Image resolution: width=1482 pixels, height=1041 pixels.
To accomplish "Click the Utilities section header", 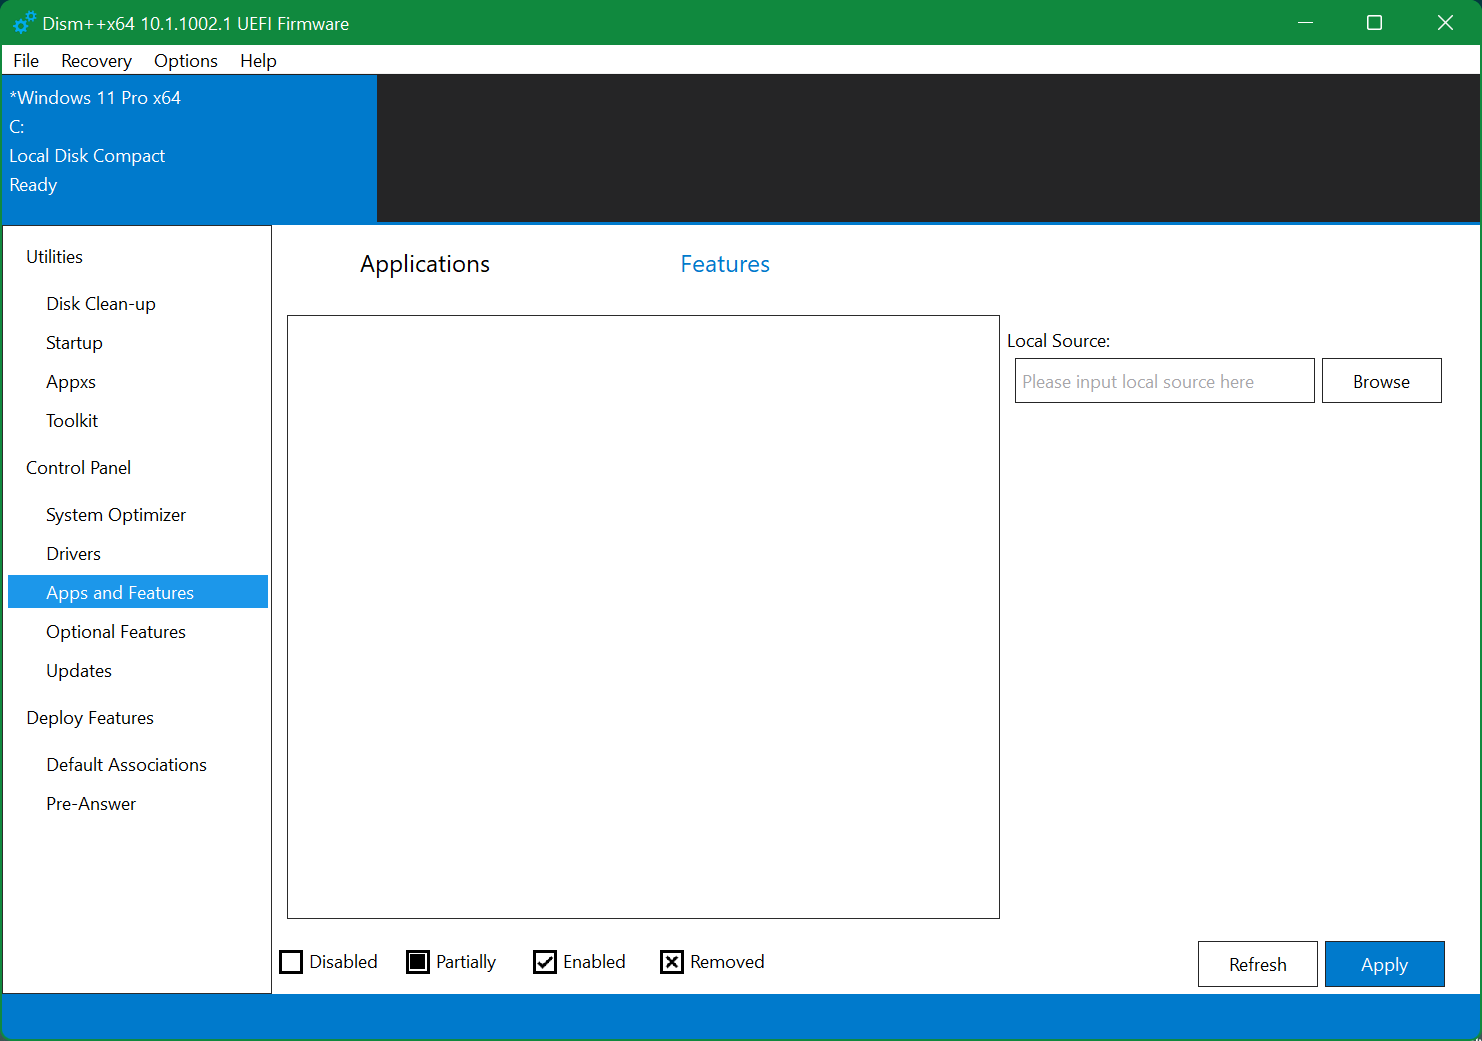I will coord(54,257).
